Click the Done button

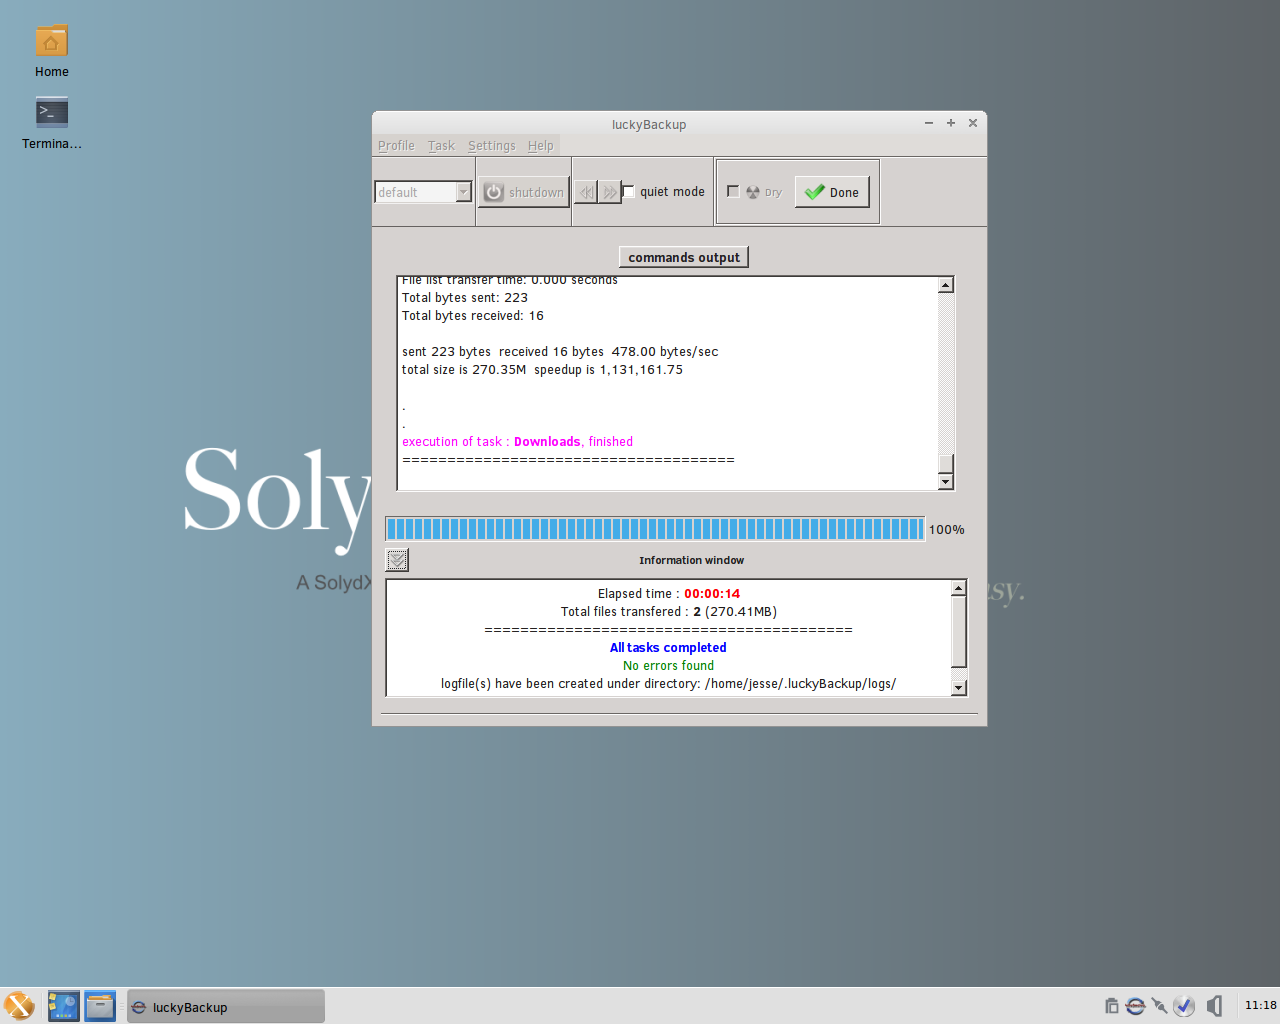(832, 192)
